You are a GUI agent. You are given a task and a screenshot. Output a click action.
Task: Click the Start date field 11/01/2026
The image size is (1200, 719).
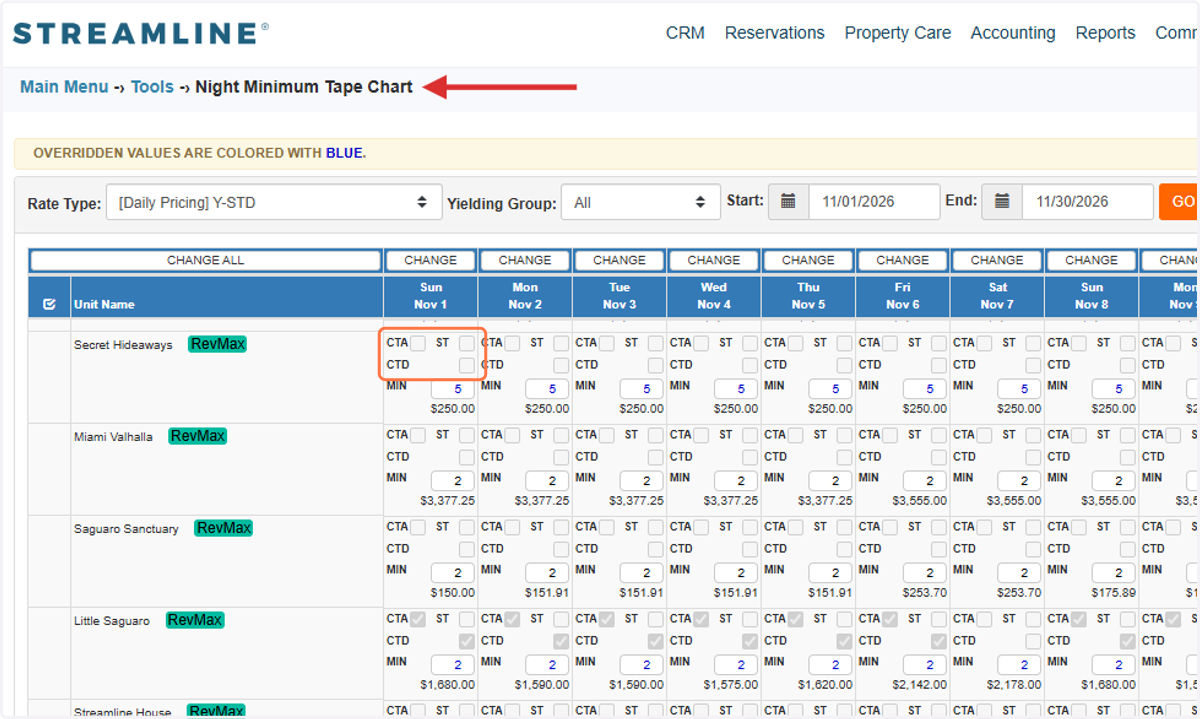tap(874, 201)
